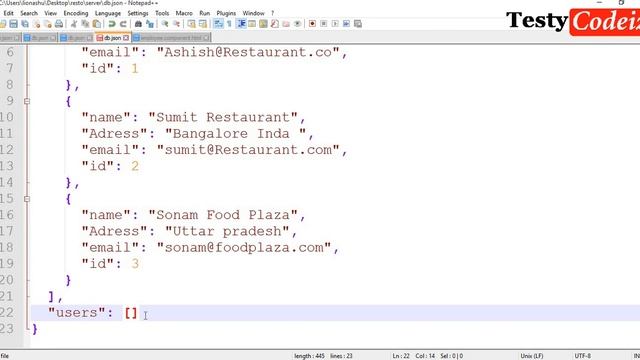Screen dimensions: 640x360
Task: Toggle synchronize horizontal scrolling icon
Action: pyautogui.click(x=203, y=24)
